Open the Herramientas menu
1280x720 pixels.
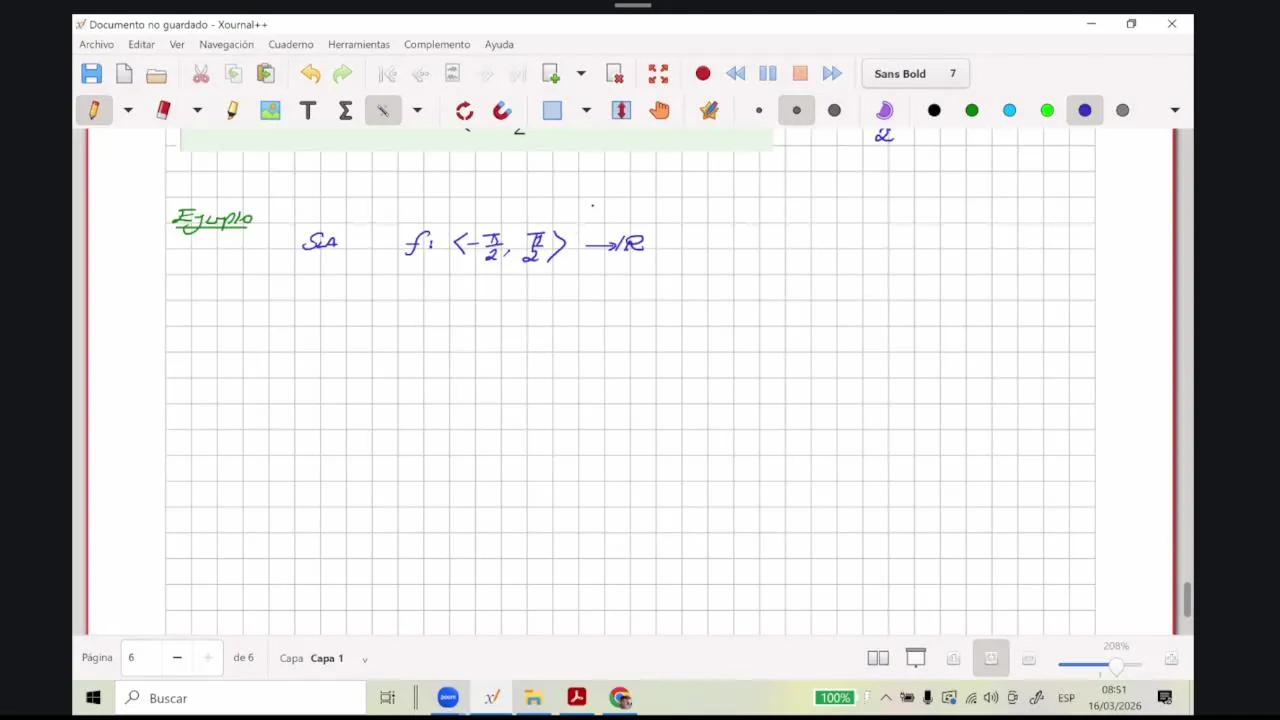(x=359, y=44)
